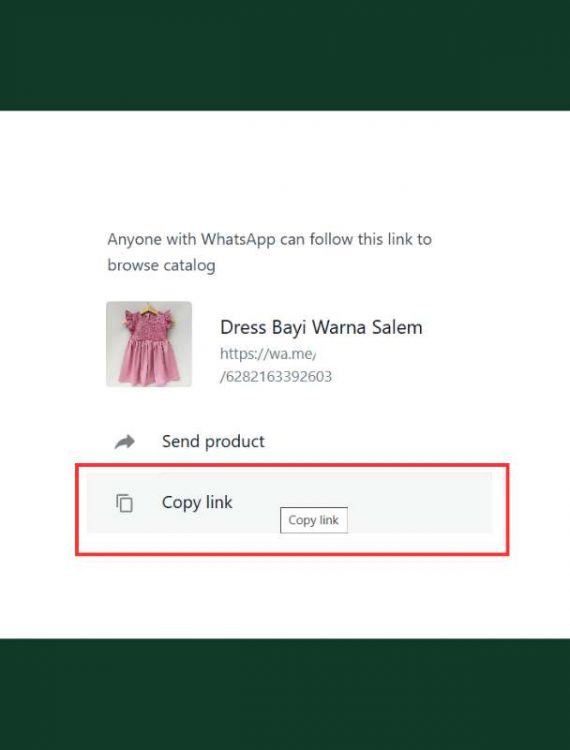The width and height of the screenshot is (570, 750).
Task: Click the small Copy link tooltip box
Action: [x=314, y=520]
